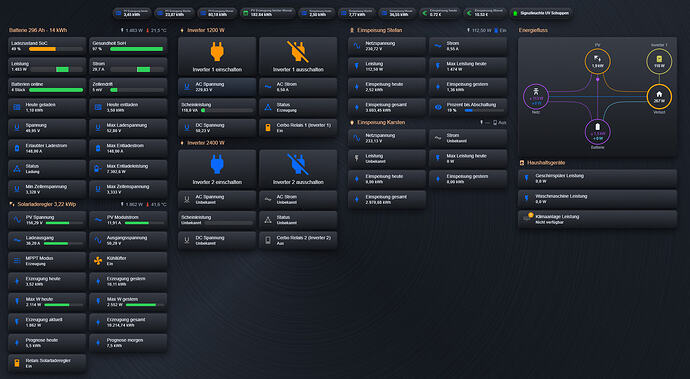Open the Solarladeregler 3,22 kWp heading
The image size is (690, 379).
pyautogui.click(x=47, y=204)
